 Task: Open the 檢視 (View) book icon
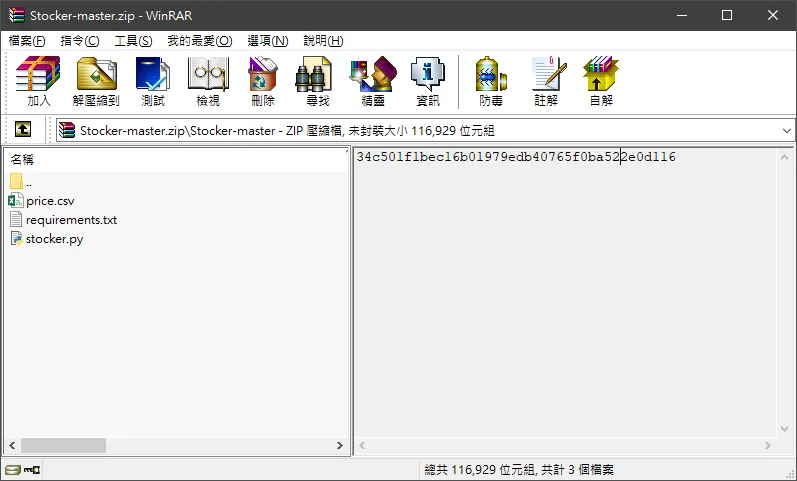pos(208,81)
